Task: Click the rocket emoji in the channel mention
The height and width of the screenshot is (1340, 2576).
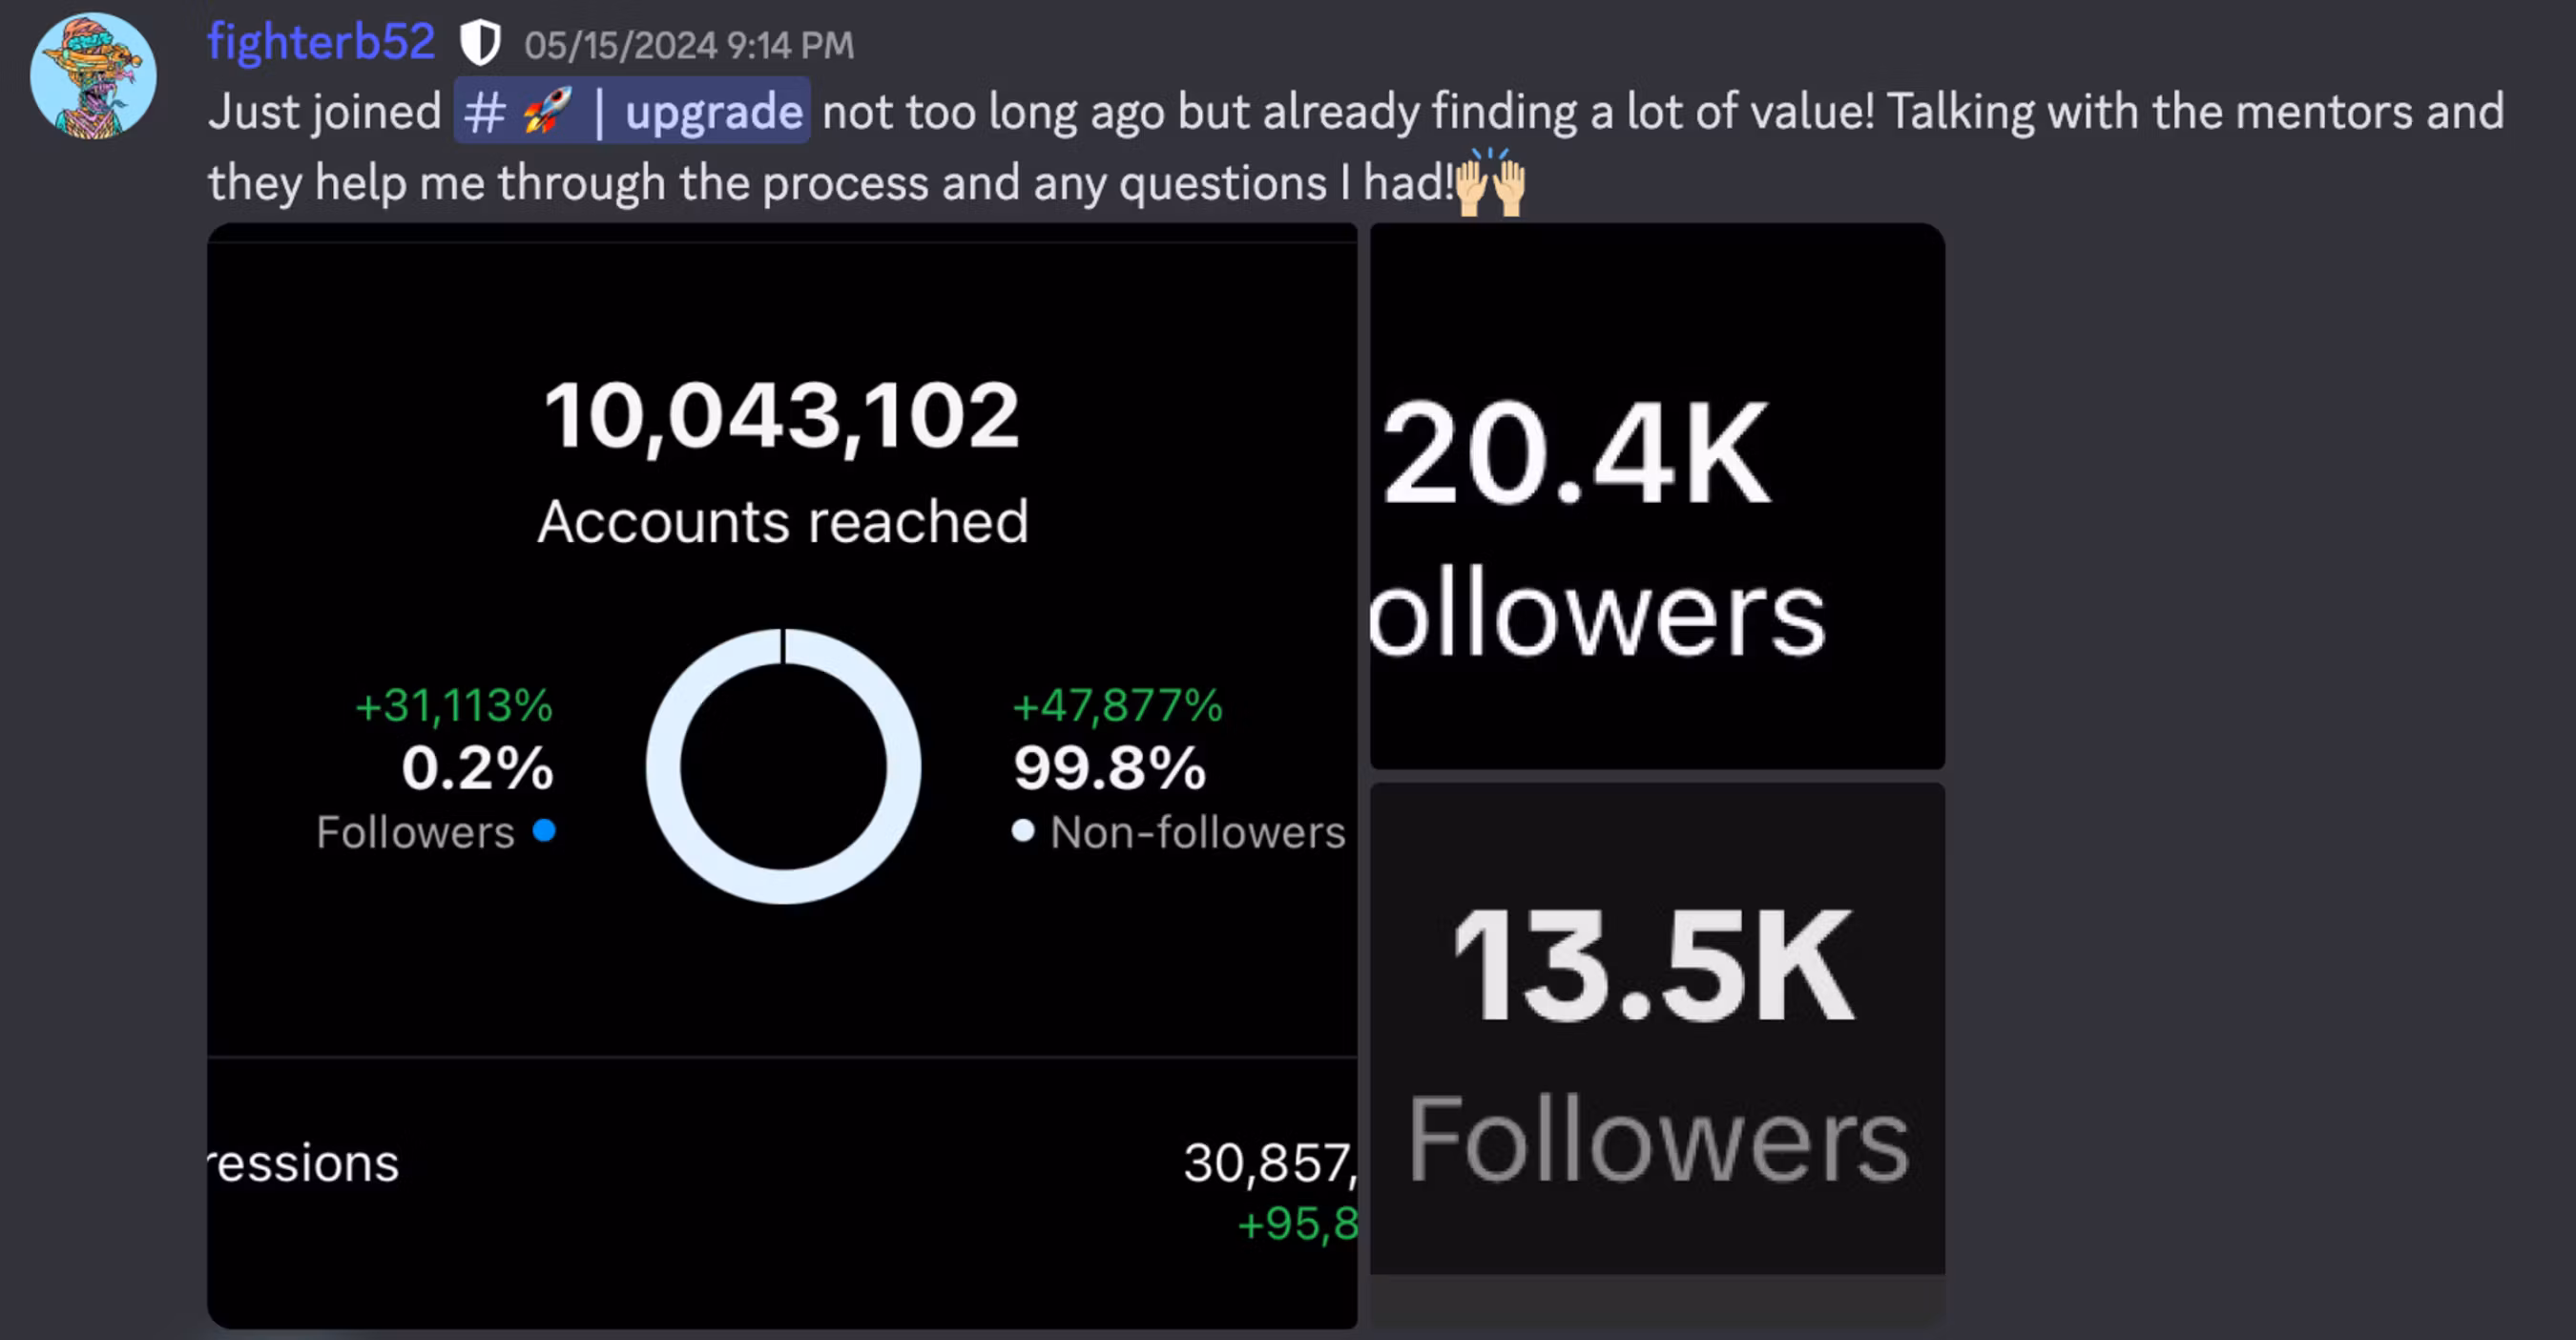Action: (547, 111)
